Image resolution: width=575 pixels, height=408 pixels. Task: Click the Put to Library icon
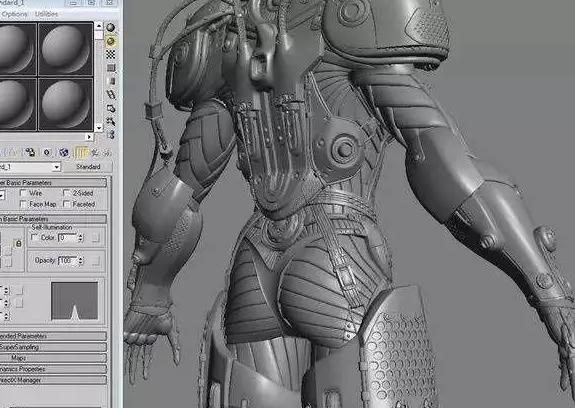point(30,152)
